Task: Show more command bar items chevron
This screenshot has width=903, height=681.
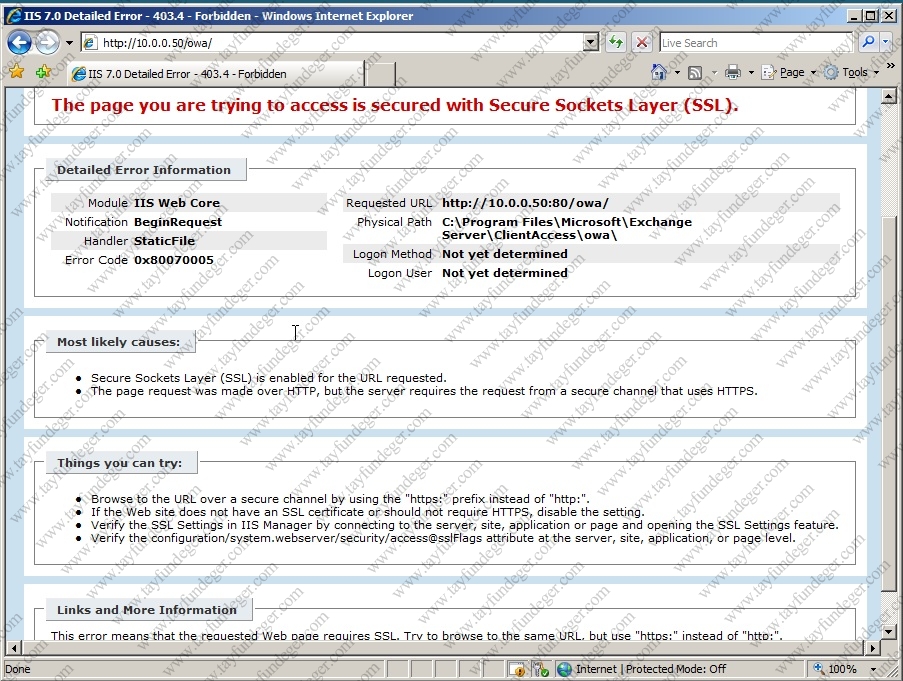Action: coord(891,66)
